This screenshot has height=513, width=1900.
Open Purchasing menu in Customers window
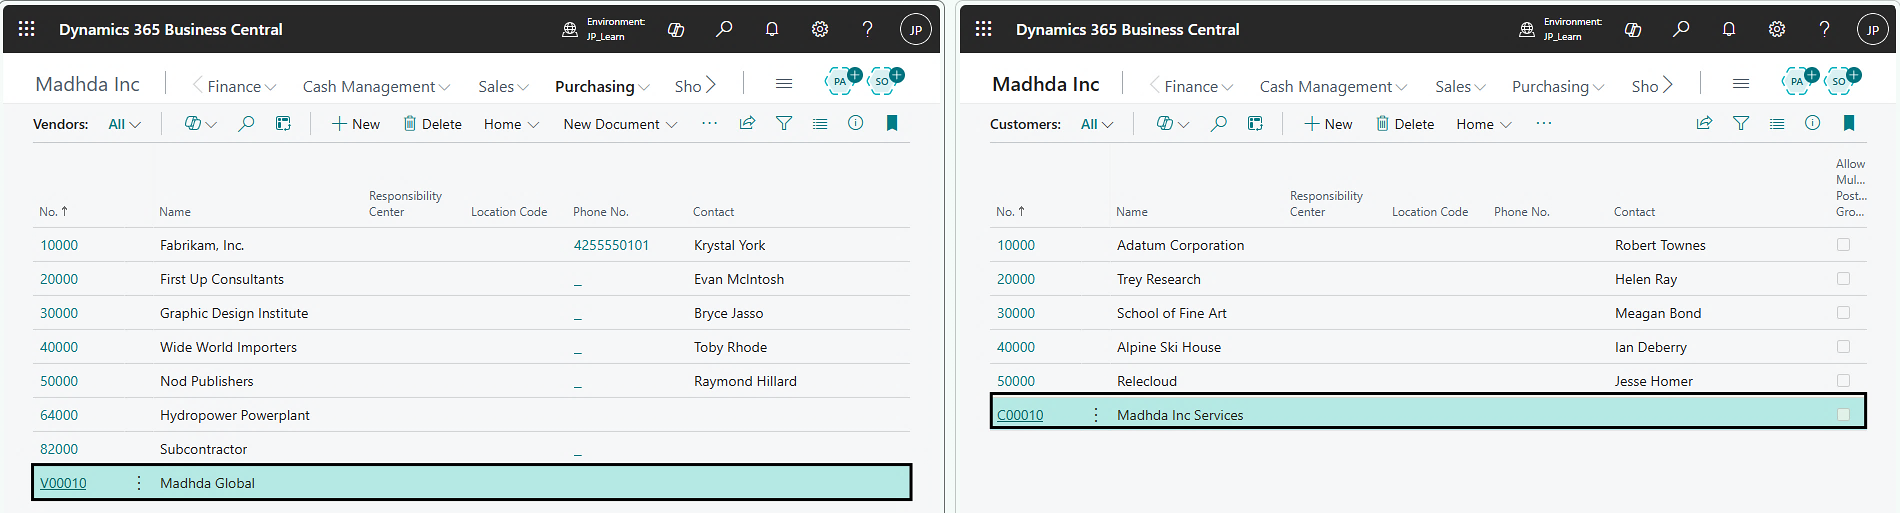1558,86
